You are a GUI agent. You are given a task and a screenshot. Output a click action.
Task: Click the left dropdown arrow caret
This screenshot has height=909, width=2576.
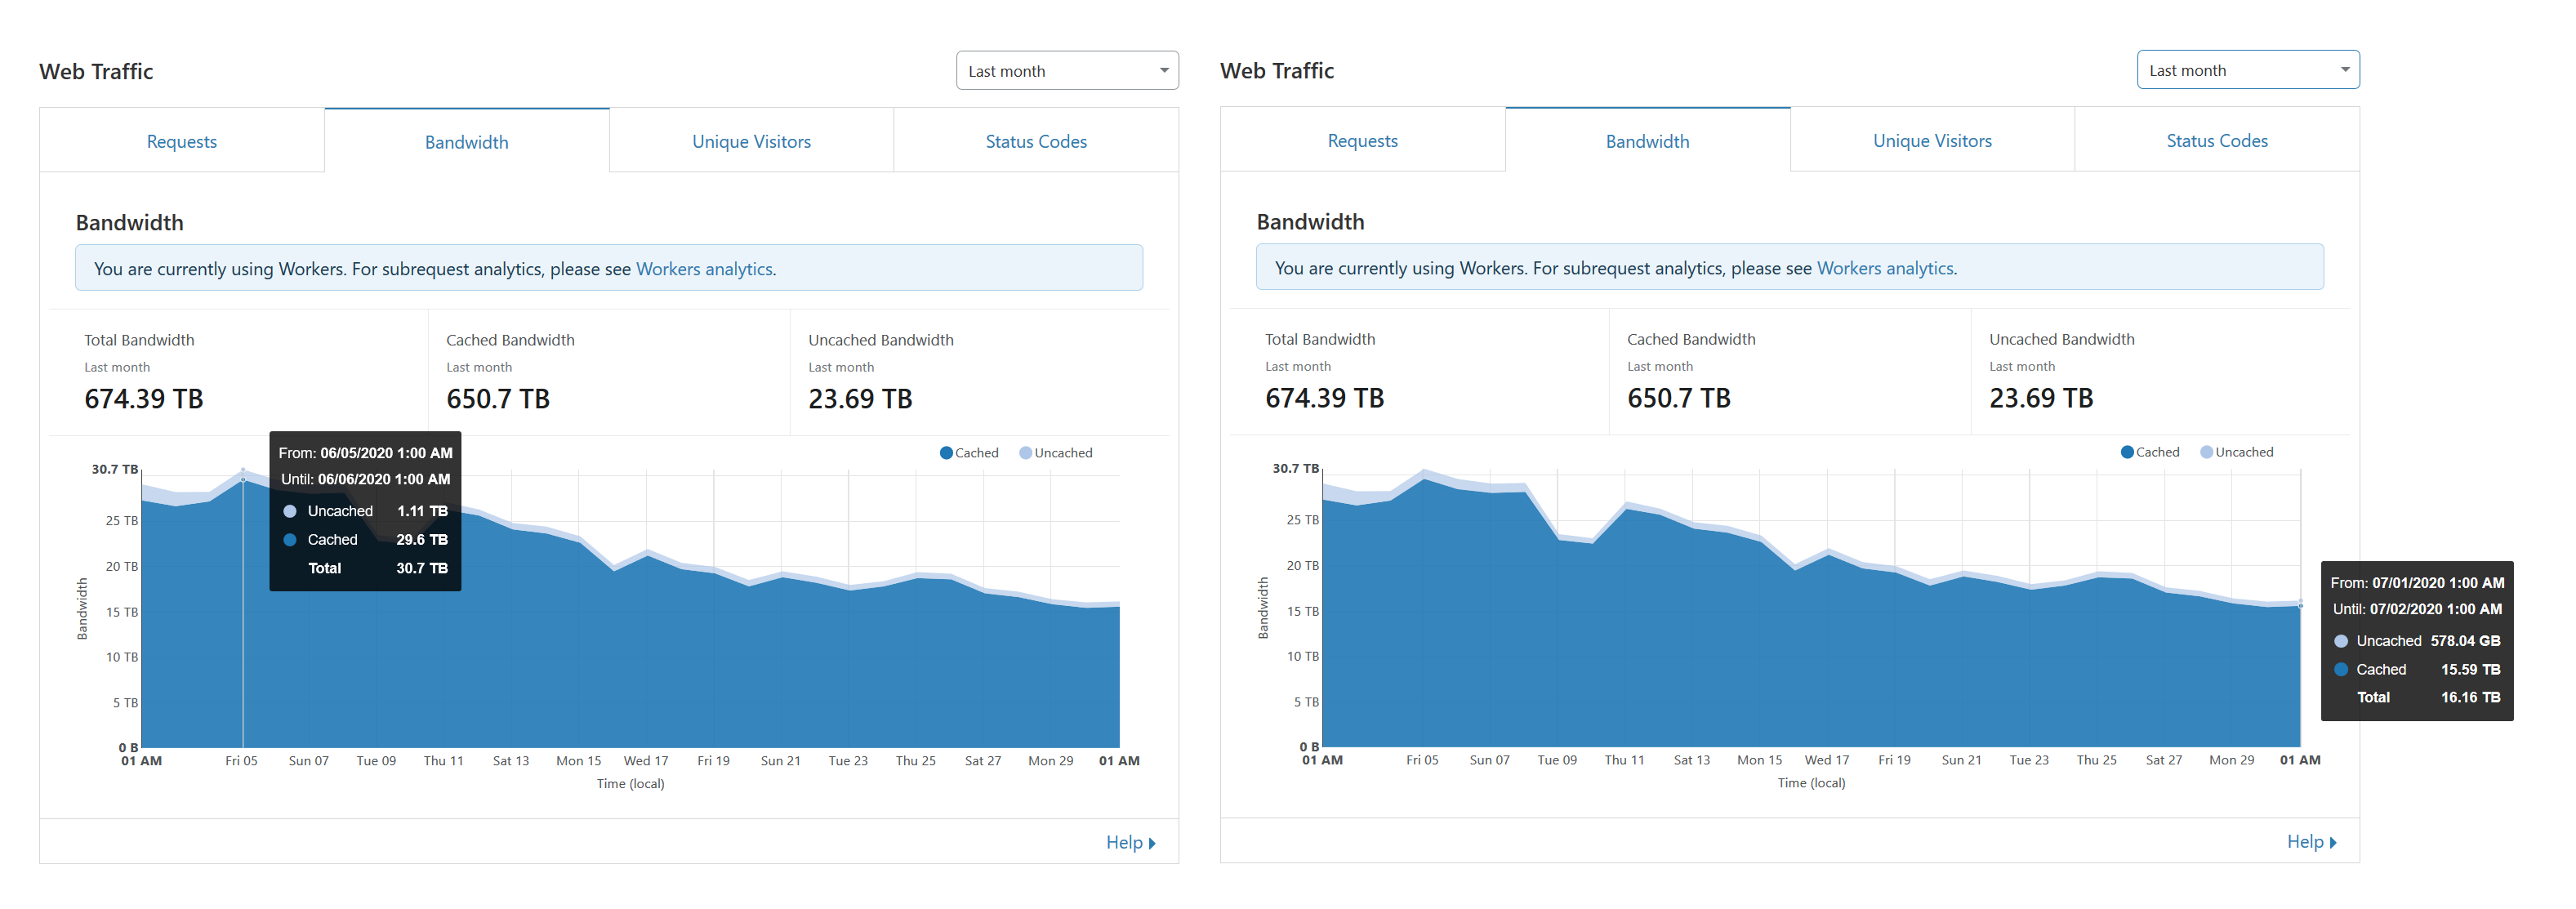click(x=1164, y=71)
